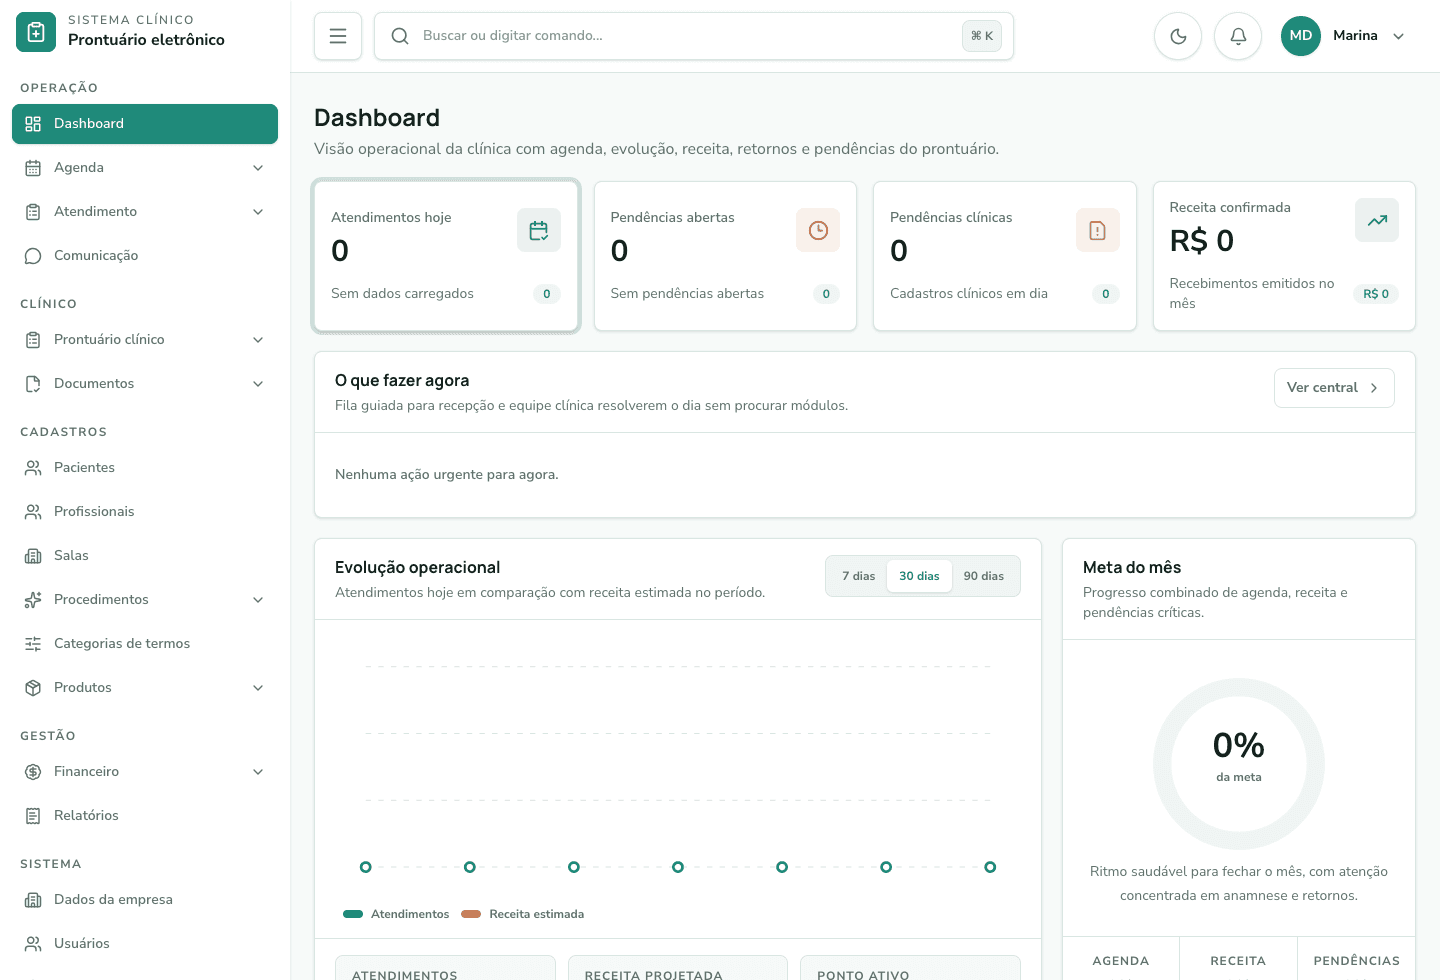Click the Categorias de termos sliders icon
The height and width of the screenshot is (980, 1440).
[x=33, y=644]
